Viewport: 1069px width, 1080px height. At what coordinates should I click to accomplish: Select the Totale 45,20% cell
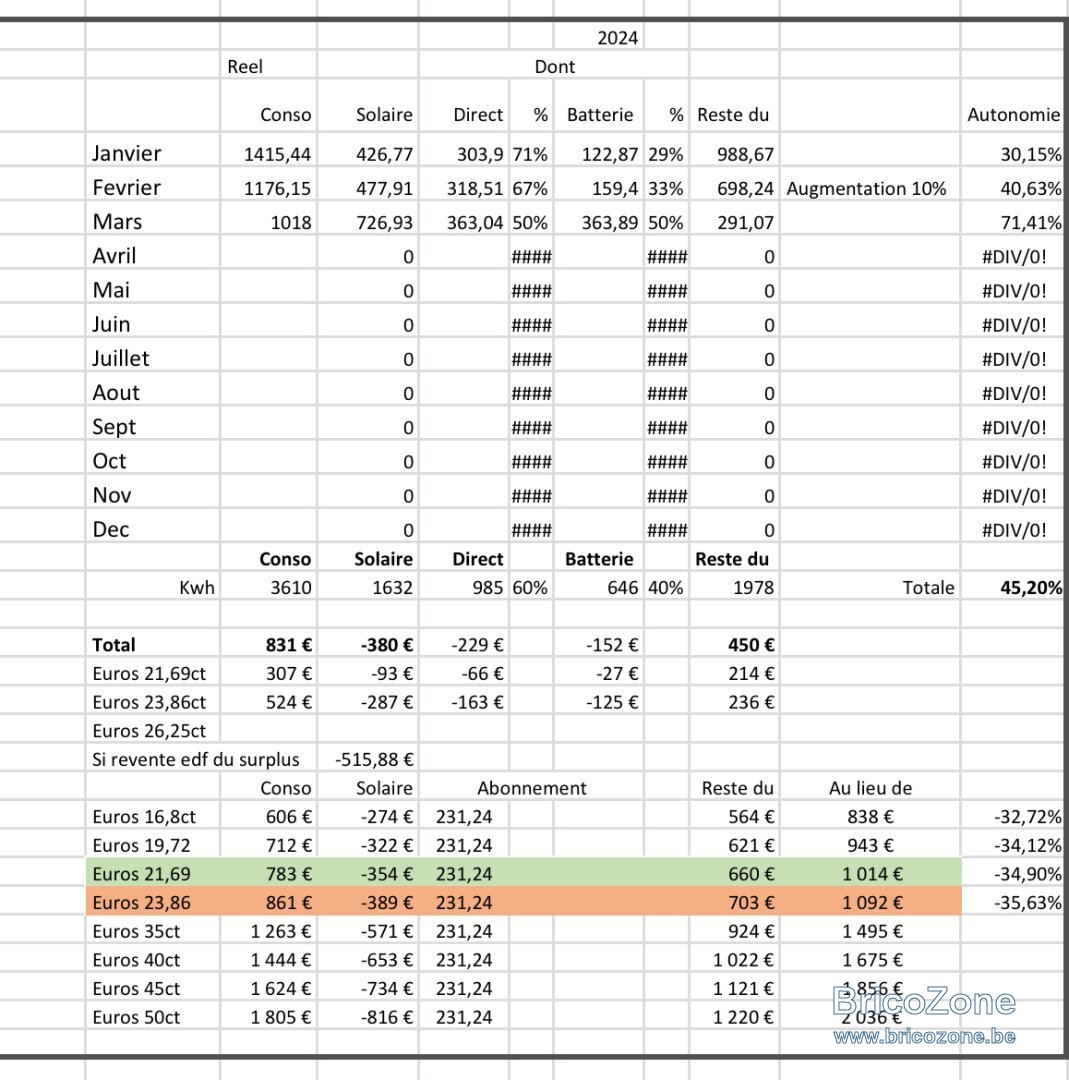point(1013,587)
